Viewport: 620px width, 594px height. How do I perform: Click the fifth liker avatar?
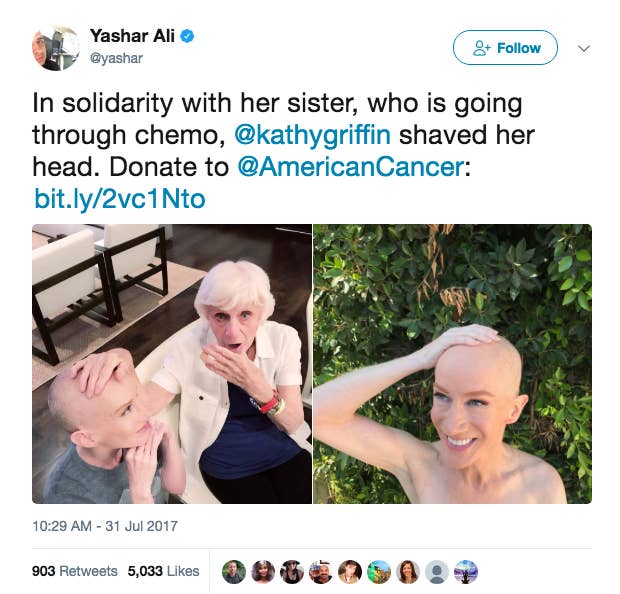[x=350, y=572]
